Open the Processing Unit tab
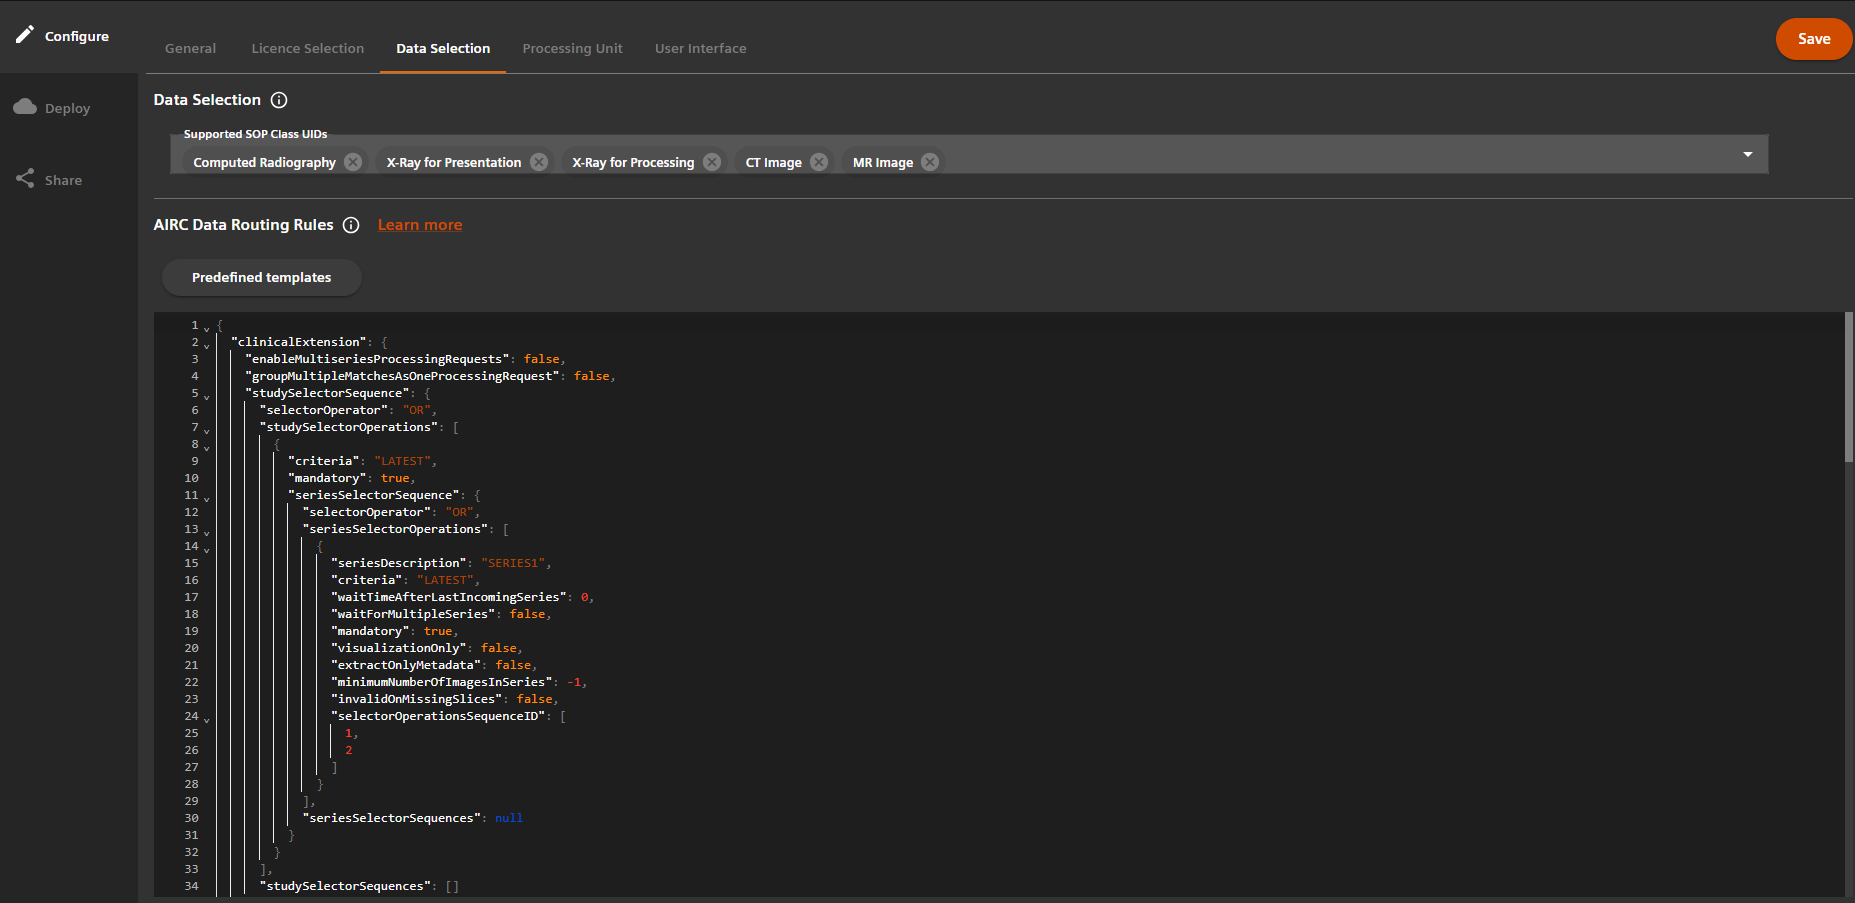 [x=572, y=48]
